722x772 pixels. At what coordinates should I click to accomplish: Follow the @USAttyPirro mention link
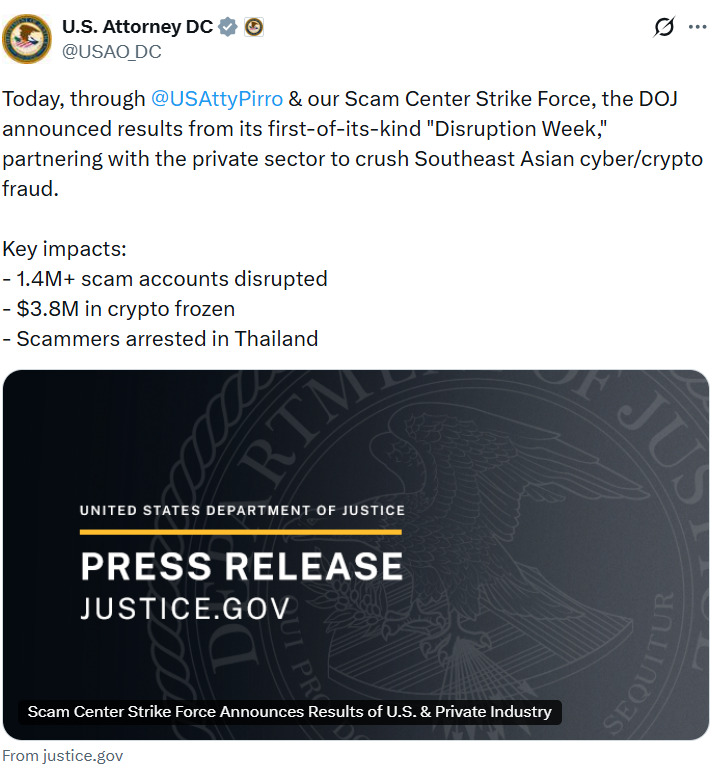click(x=217, y=99)
